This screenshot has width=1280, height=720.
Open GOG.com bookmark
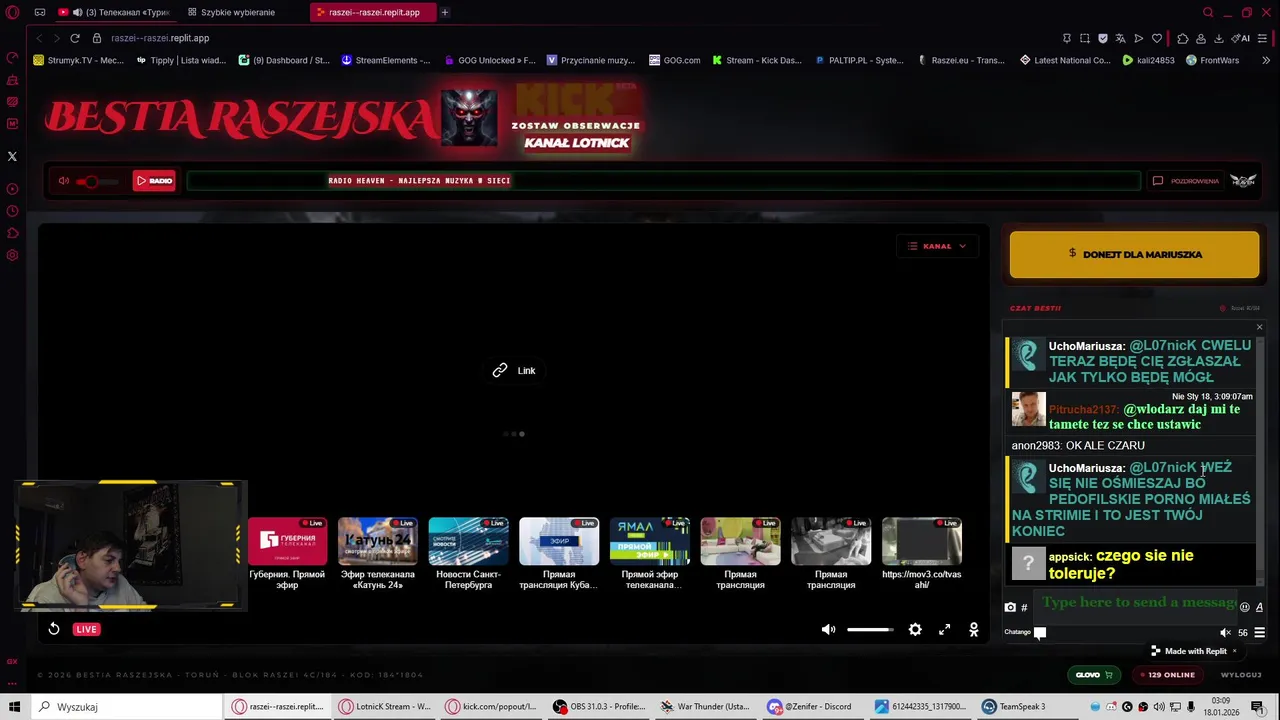click(675, 60)
